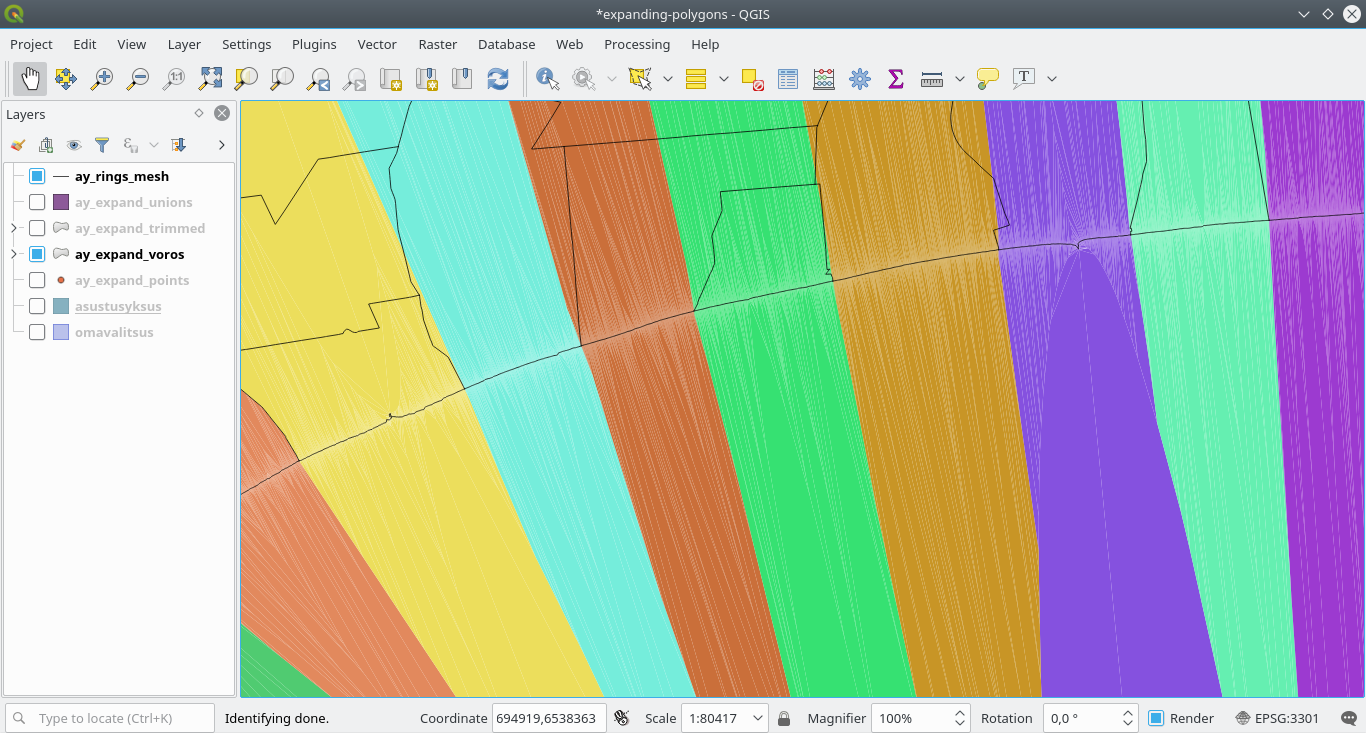Expand ay_expand_voros layer tree node
Image resolution: width=1366 pixels, height=733 pixels.
(14, 254)
